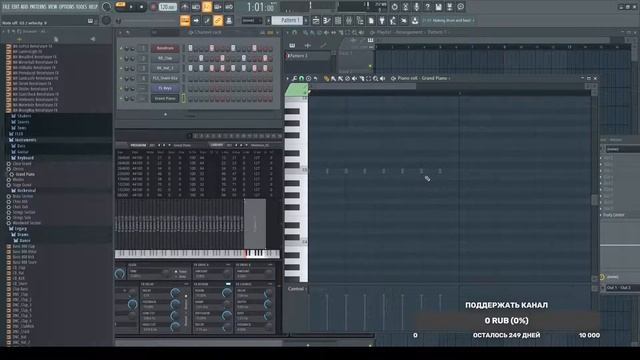Click the transport play button
640x360 pixels.
point(131,7)
